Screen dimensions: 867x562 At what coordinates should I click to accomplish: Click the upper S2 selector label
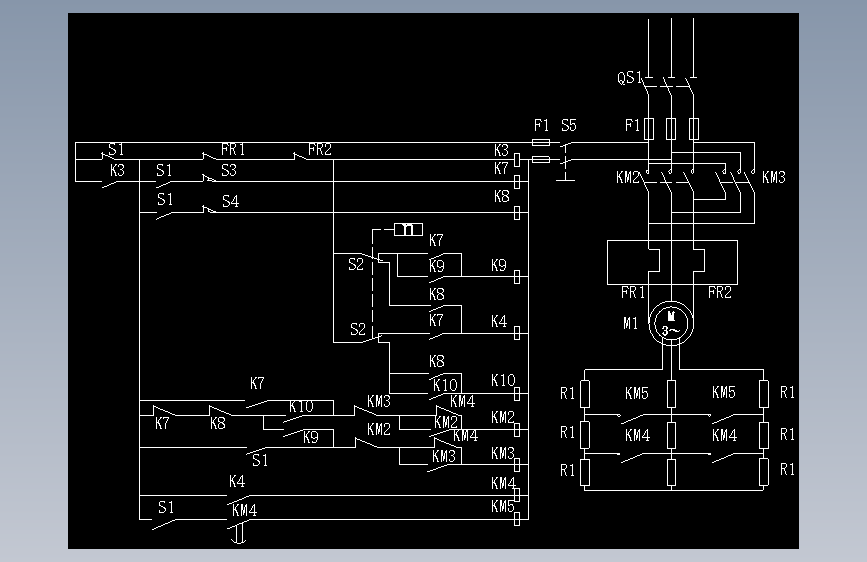pos(356,264)
